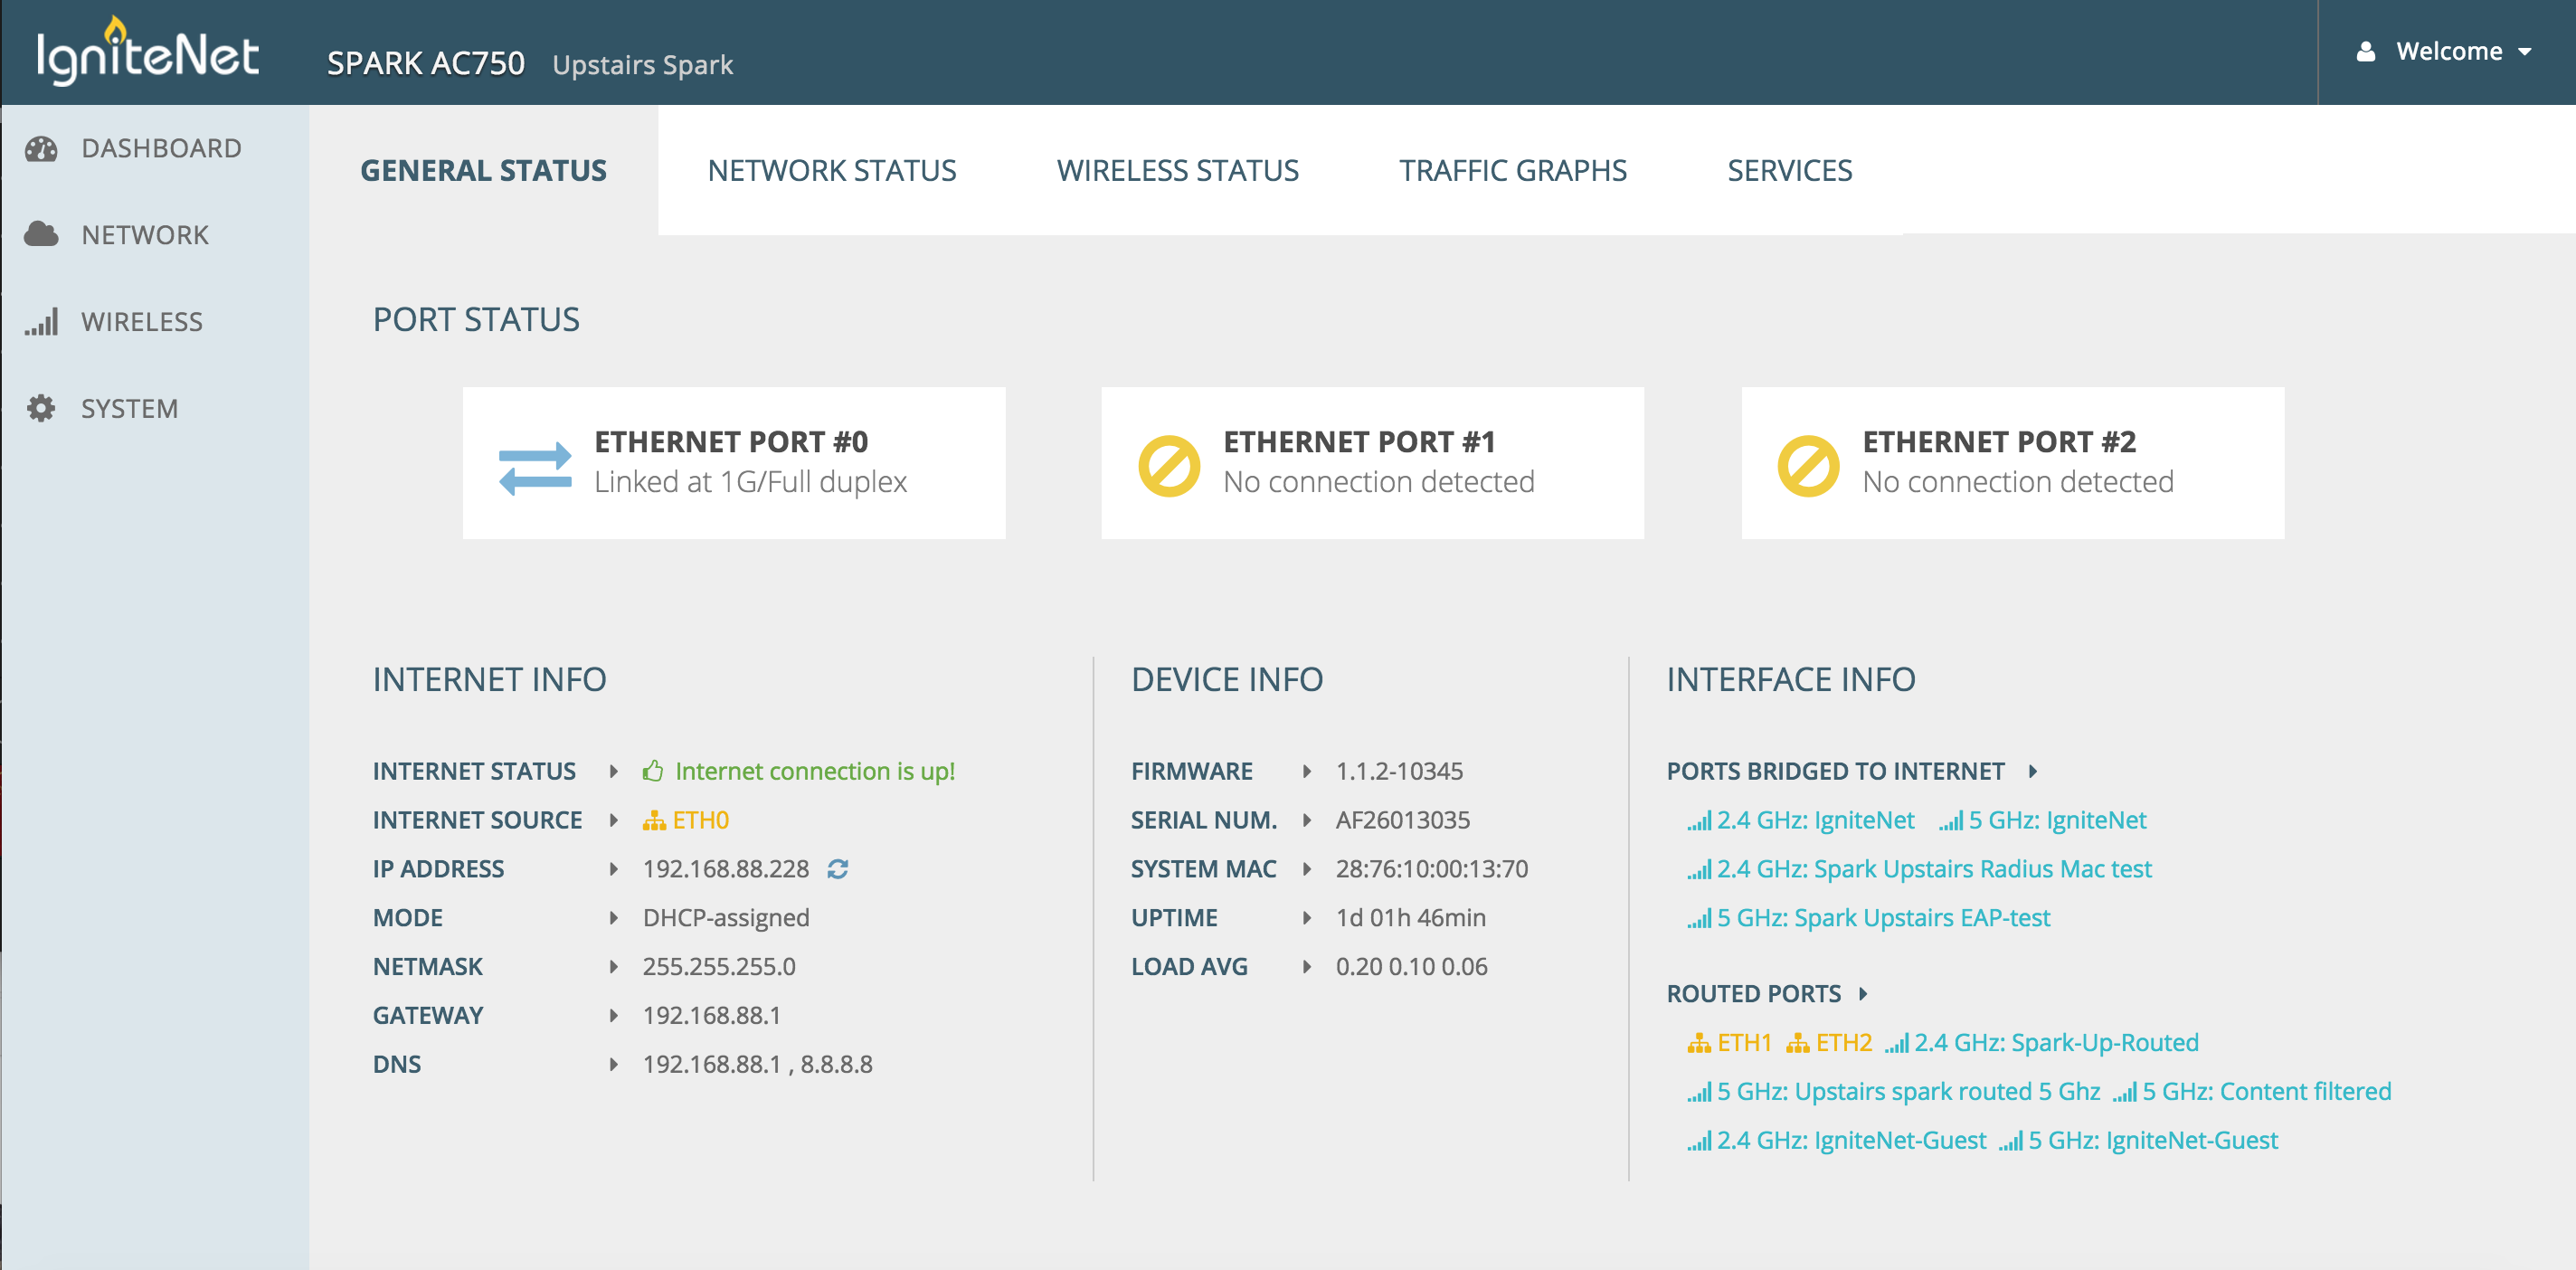Click the IP address refresh icon
This screenshot has width=2576, height=1270.
[x=838, y=869]
